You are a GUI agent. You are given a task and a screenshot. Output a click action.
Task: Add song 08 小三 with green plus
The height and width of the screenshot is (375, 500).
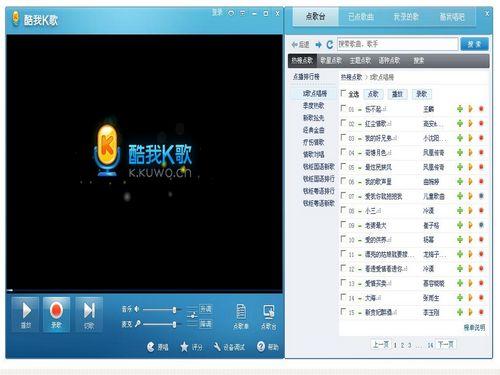460,210
